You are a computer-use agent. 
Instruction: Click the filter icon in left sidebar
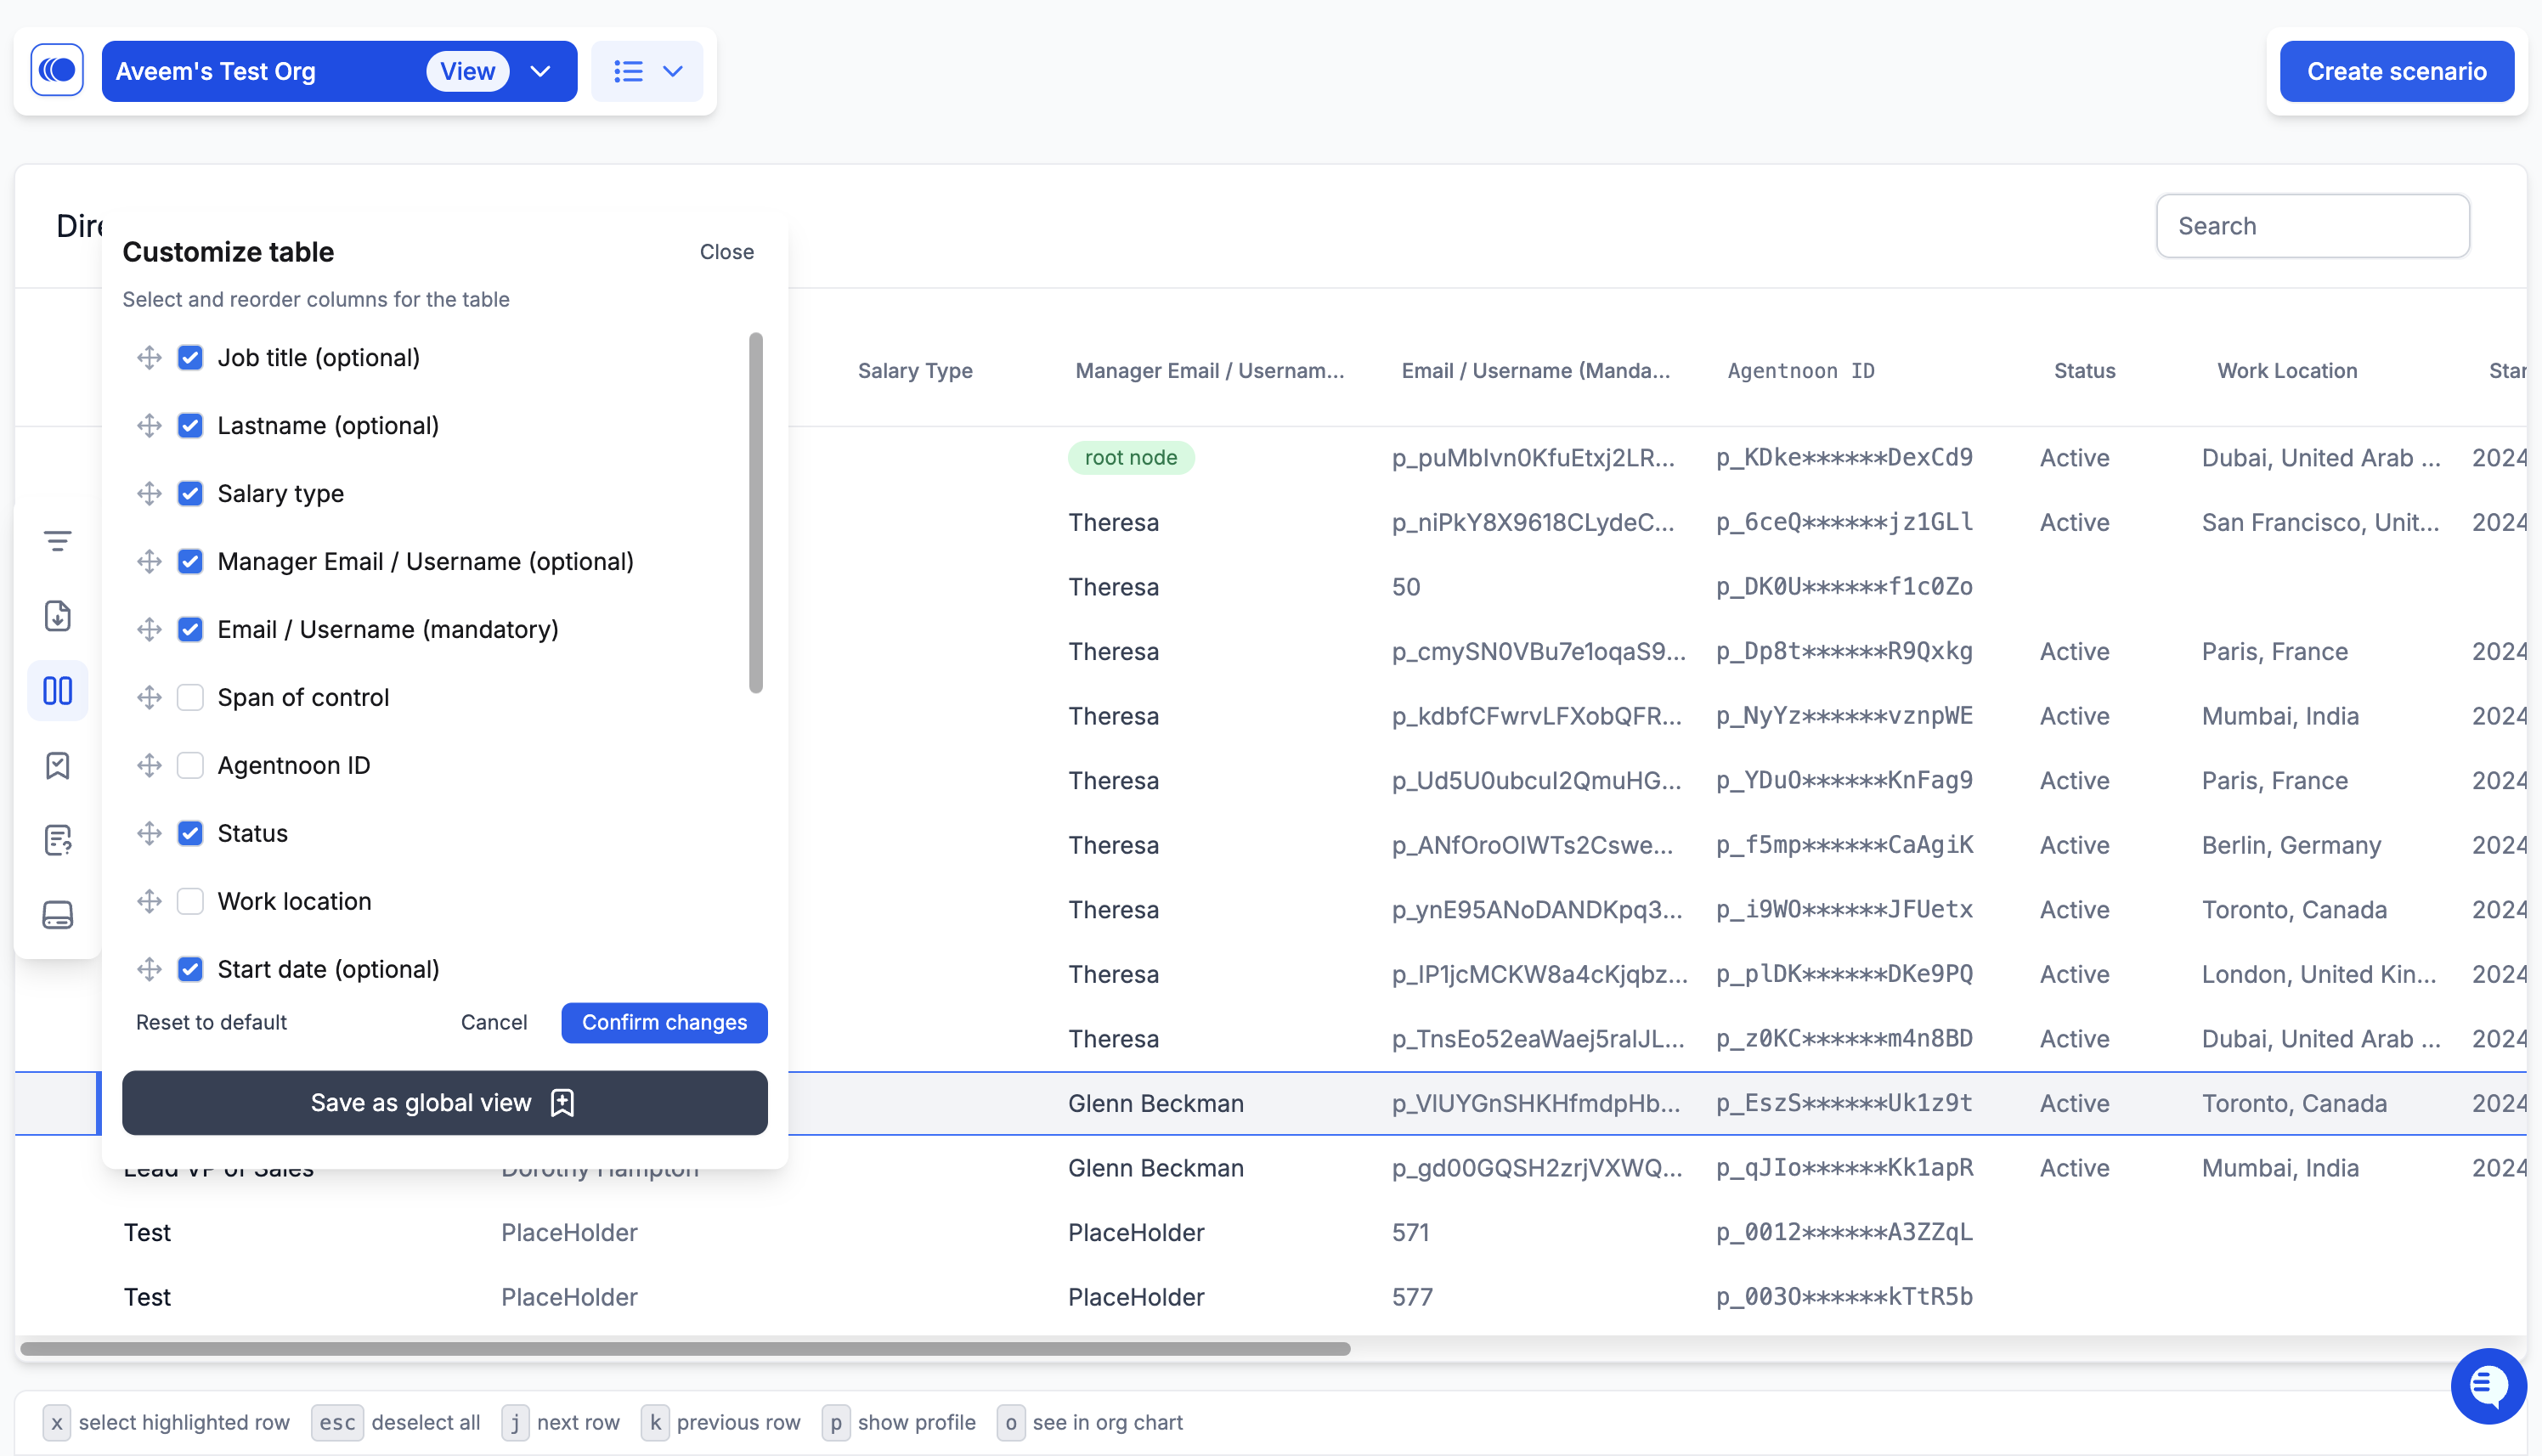pyautogui.click(x=57, y=541)
